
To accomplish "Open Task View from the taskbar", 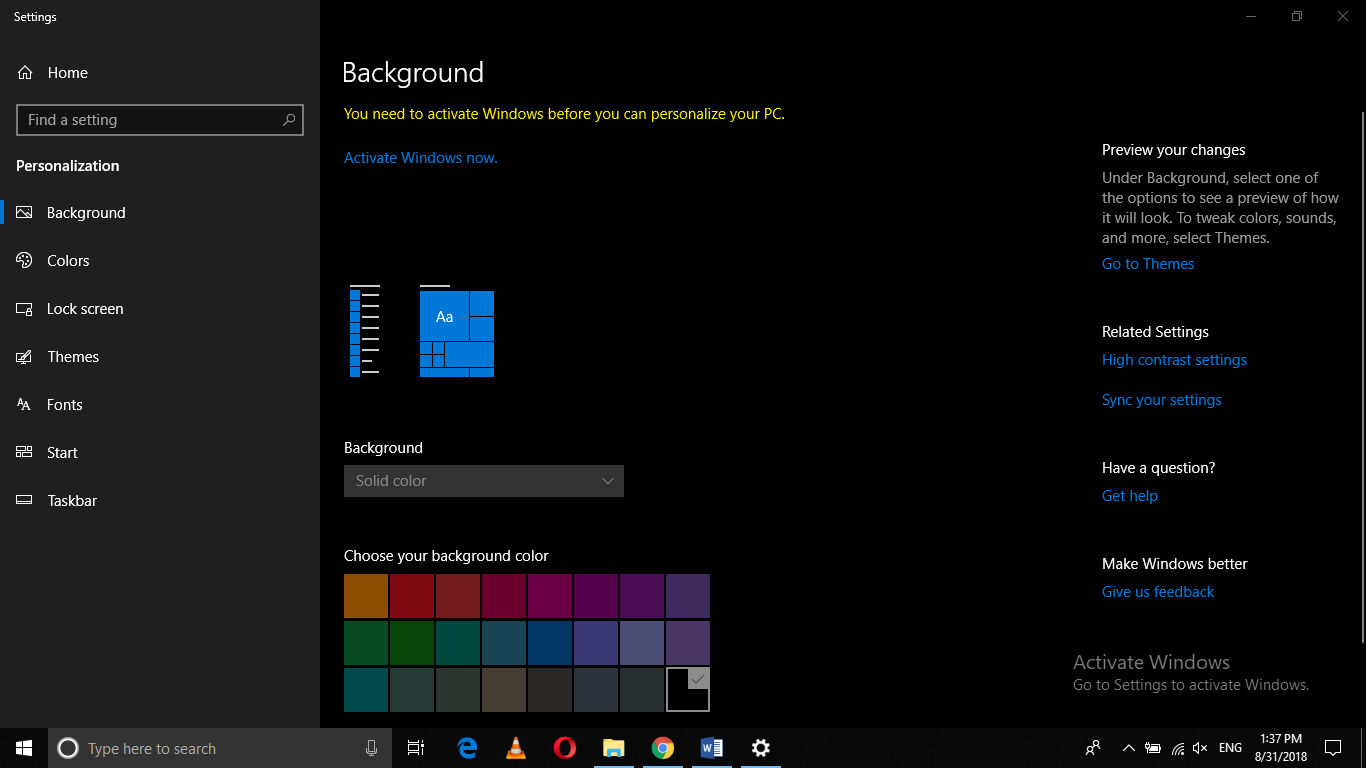I will 416,748.
